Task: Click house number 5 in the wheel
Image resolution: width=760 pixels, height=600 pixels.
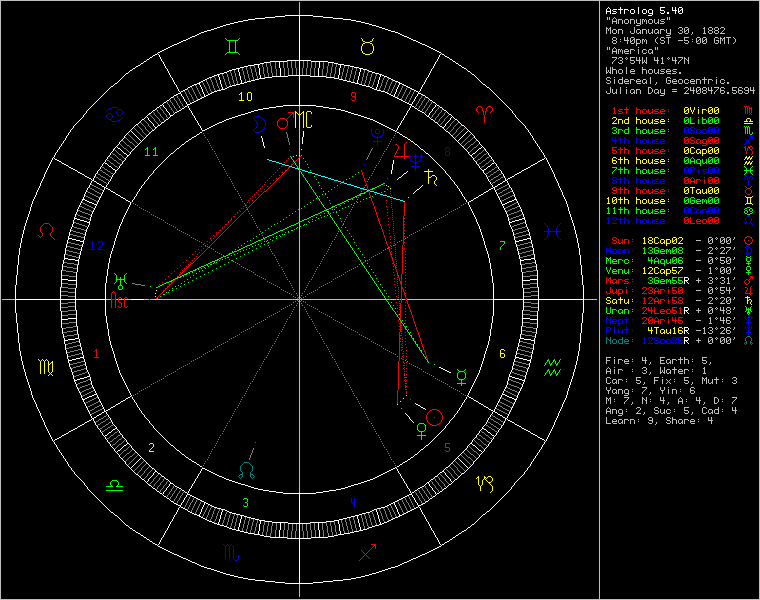Action: [x=447, y=448]
